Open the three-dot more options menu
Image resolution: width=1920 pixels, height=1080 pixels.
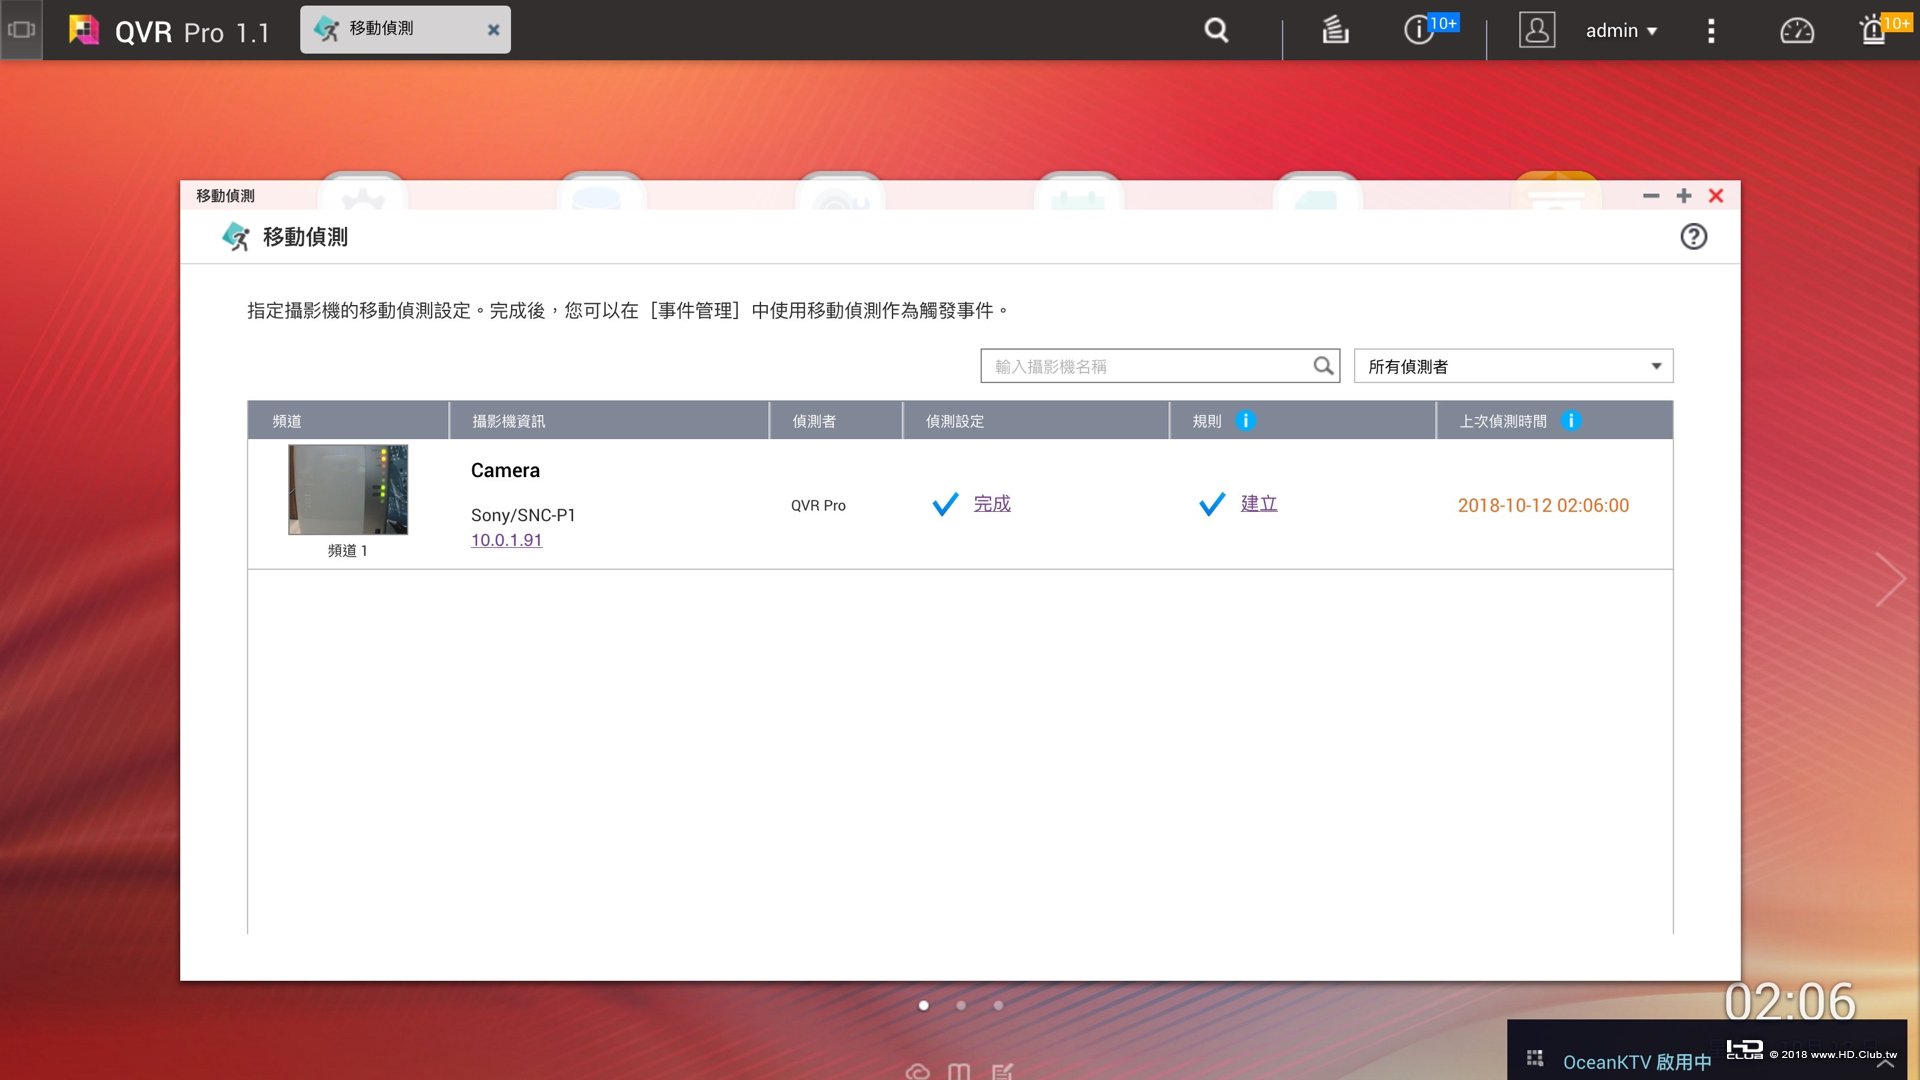pyautogui.click(x=1711, y=31)
